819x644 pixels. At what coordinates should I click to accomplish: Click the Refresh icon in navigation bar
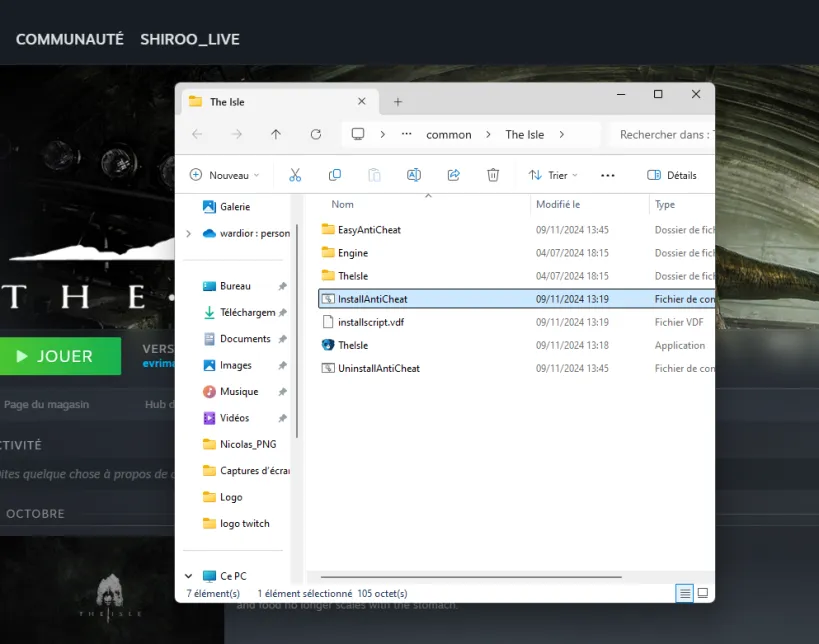[x=315, y=135]
